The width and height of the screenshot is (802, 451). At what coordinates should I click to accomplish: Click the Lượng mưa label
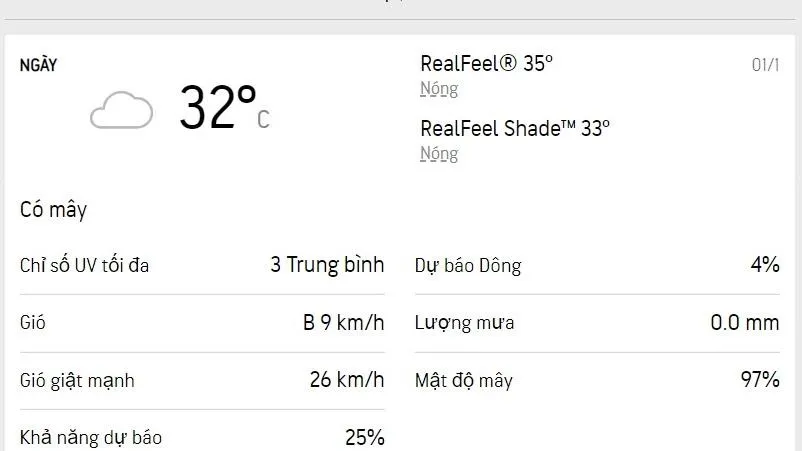pos(465,323)
